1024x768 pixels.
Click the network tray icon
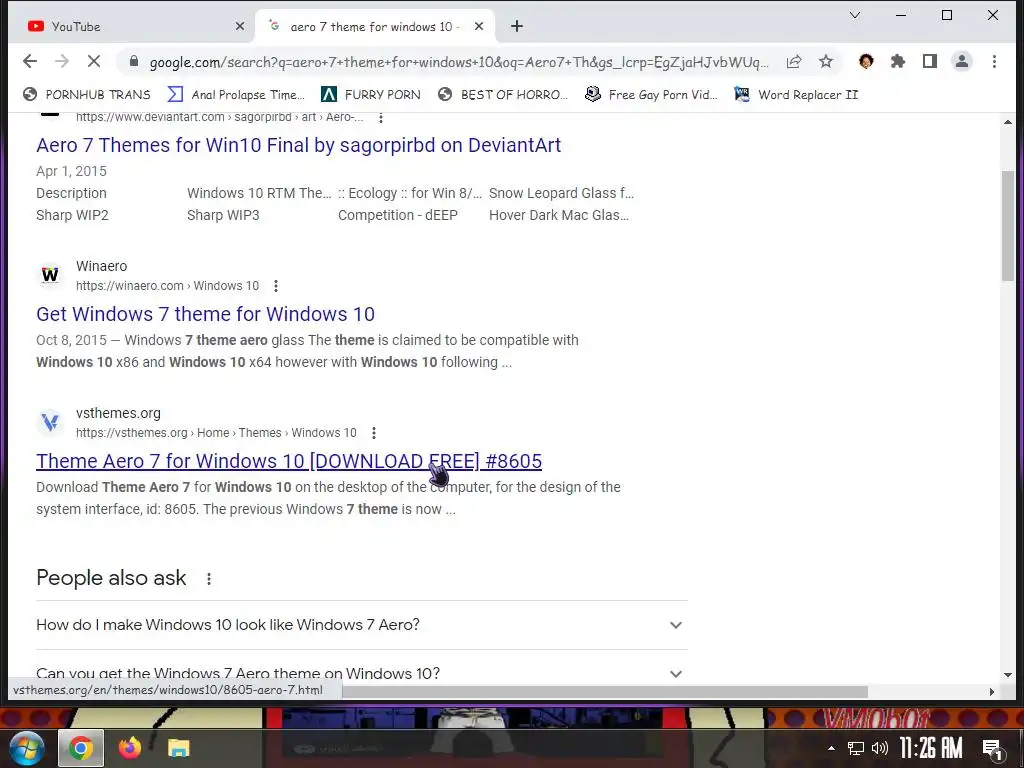[x=856, y=748]
